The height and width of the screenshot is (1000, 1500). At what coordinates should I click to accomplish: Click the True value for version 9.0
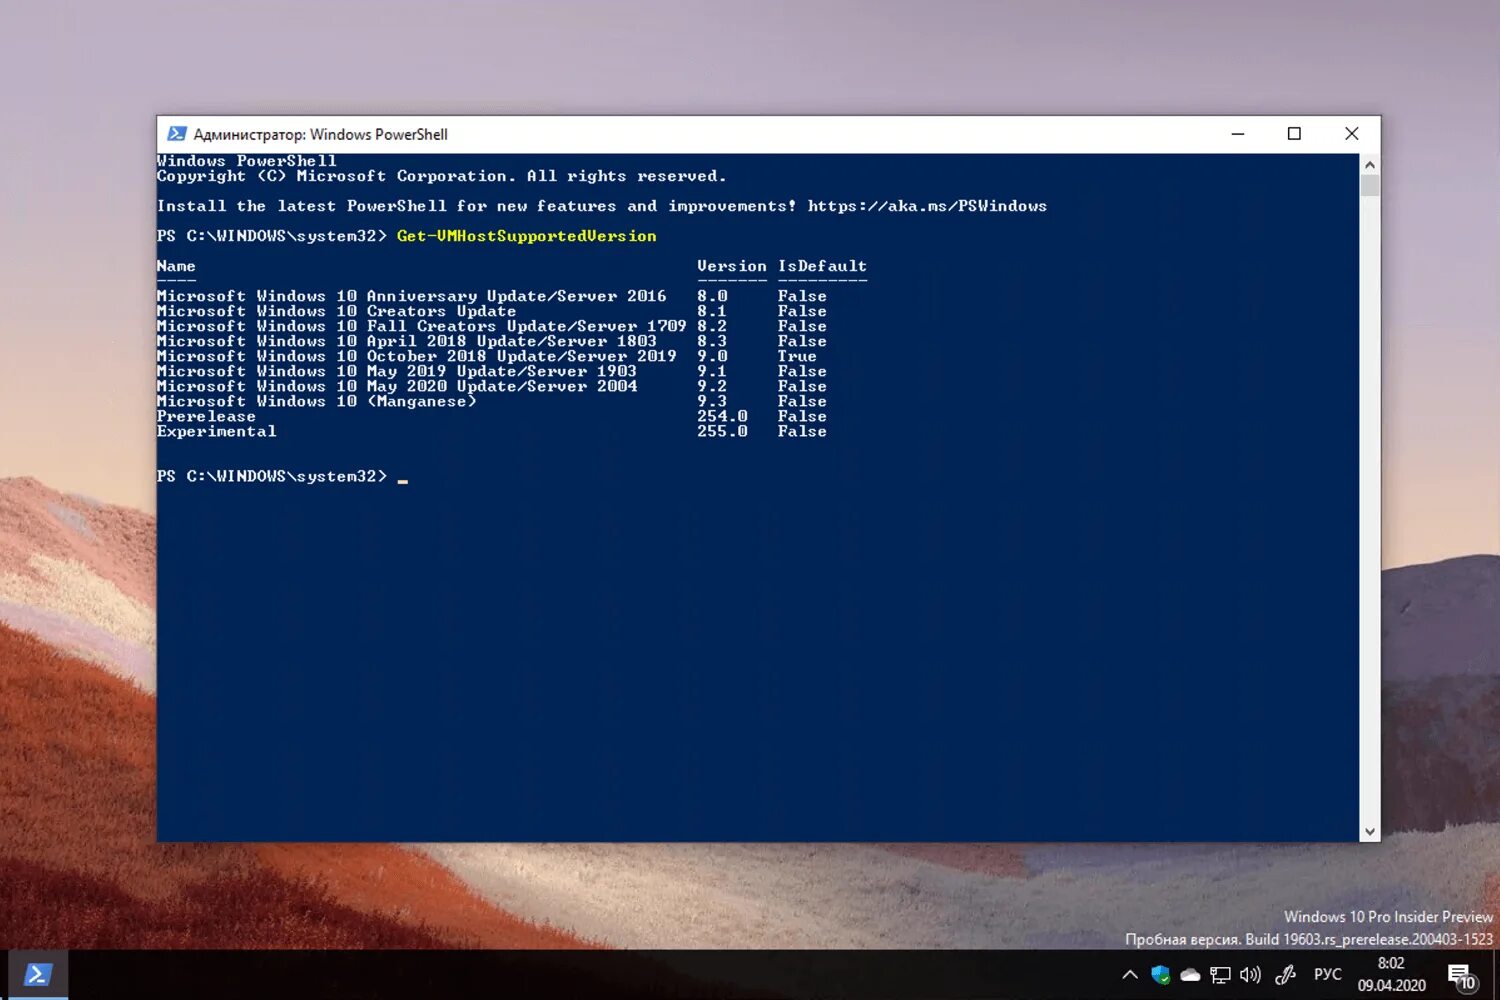797,356
